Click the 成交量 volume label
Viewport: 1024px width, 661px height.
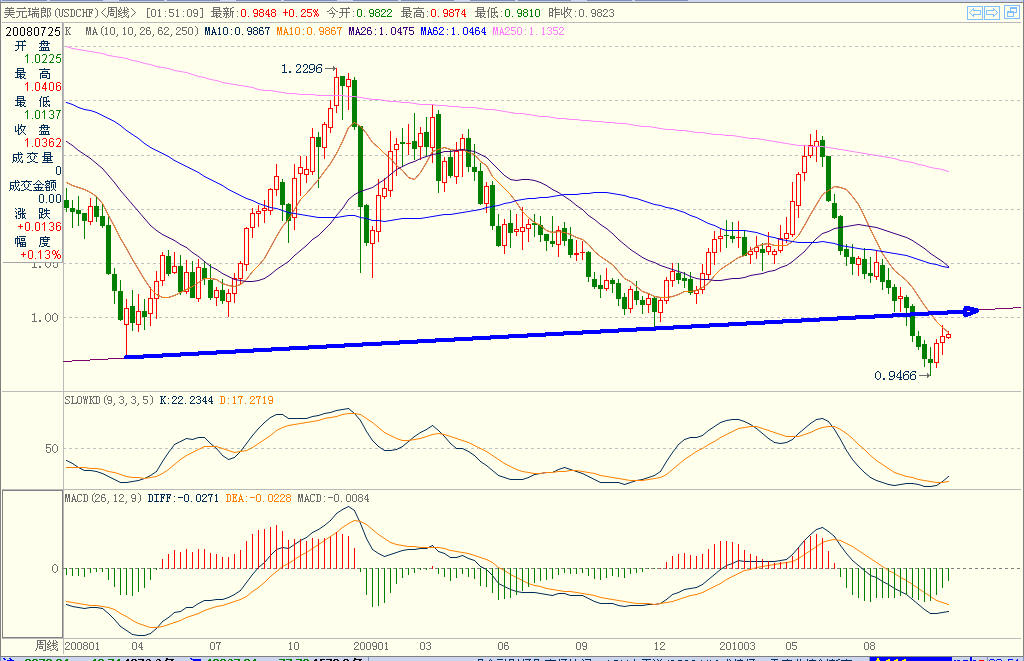click(33, 157)
